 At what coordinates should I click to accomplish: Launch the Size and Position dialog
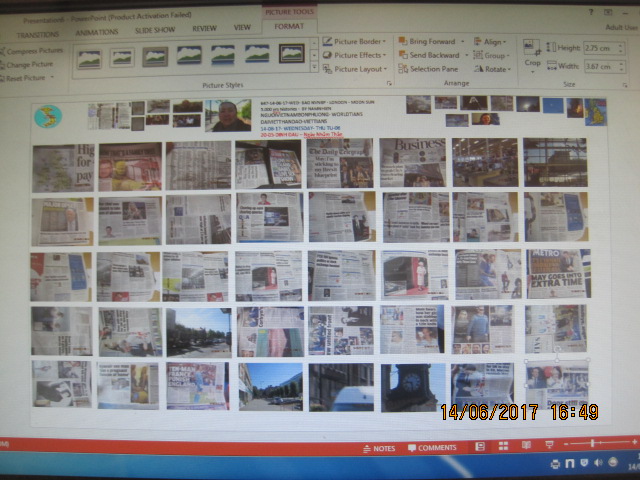point(624,85)
